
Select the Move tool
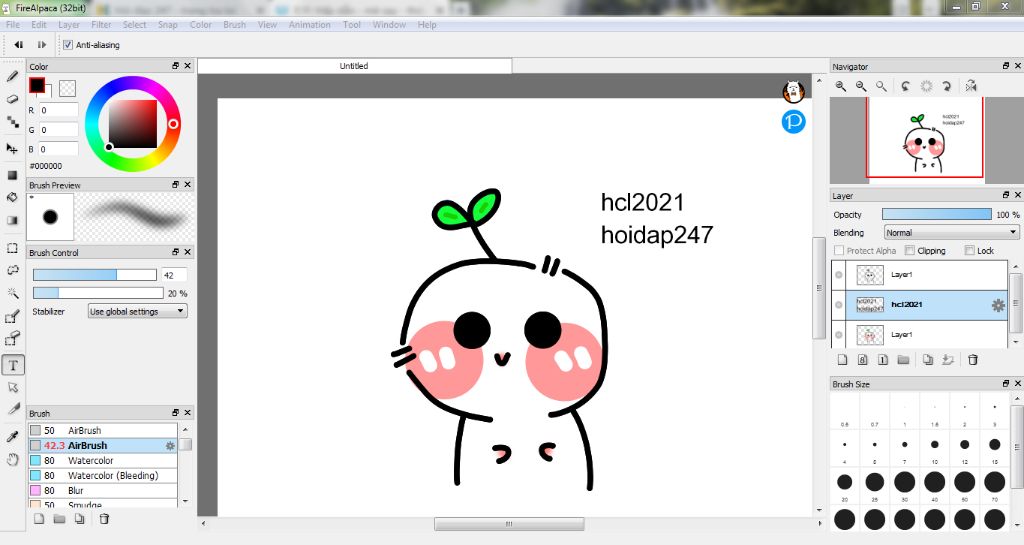pos(12,148)
